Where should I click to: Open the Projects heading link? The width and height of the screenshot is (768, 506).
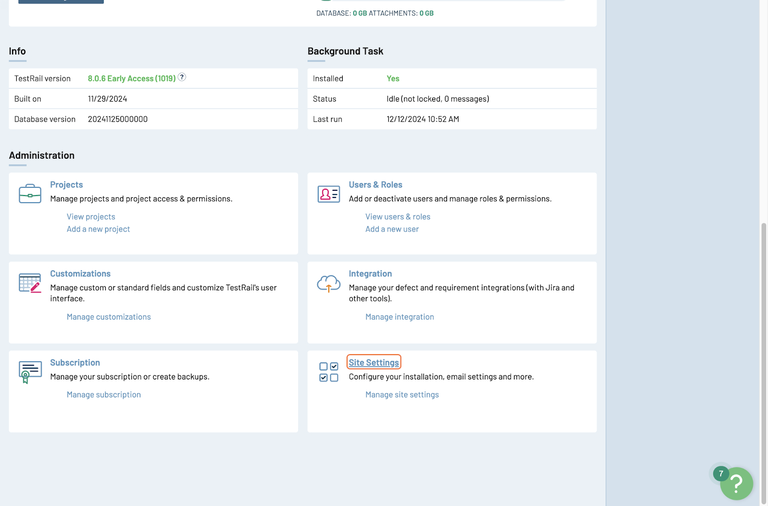[66, 185]
